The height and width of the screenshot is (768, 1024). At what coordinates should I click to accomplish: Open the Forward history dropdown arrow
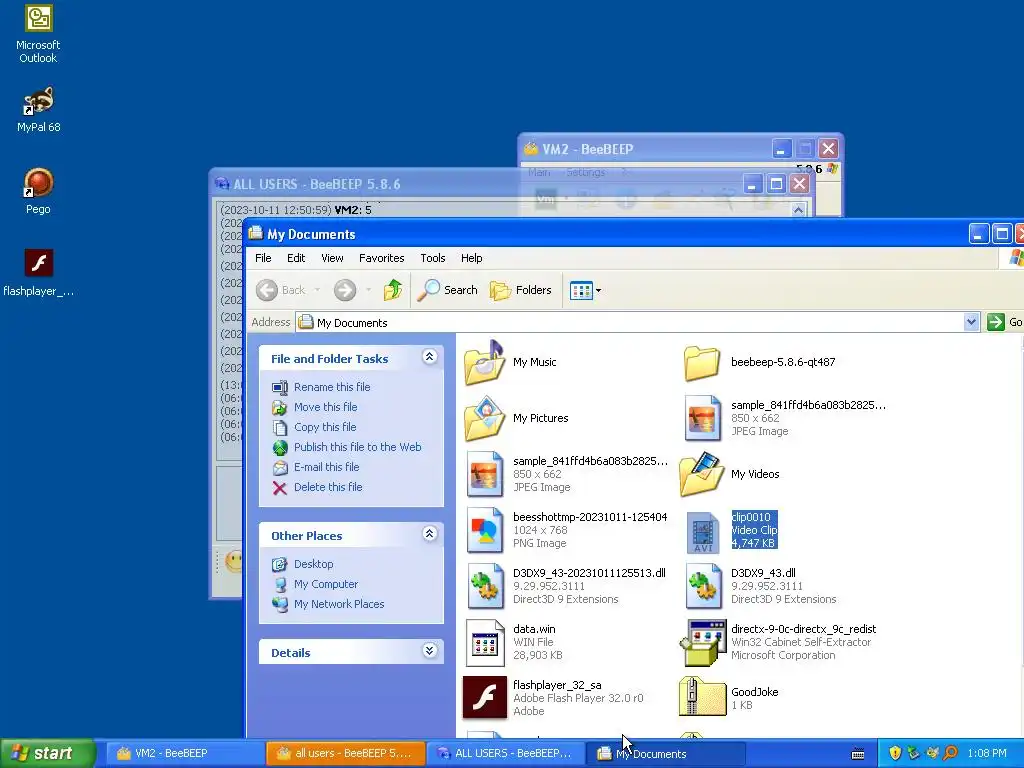(x=368, y=290)
